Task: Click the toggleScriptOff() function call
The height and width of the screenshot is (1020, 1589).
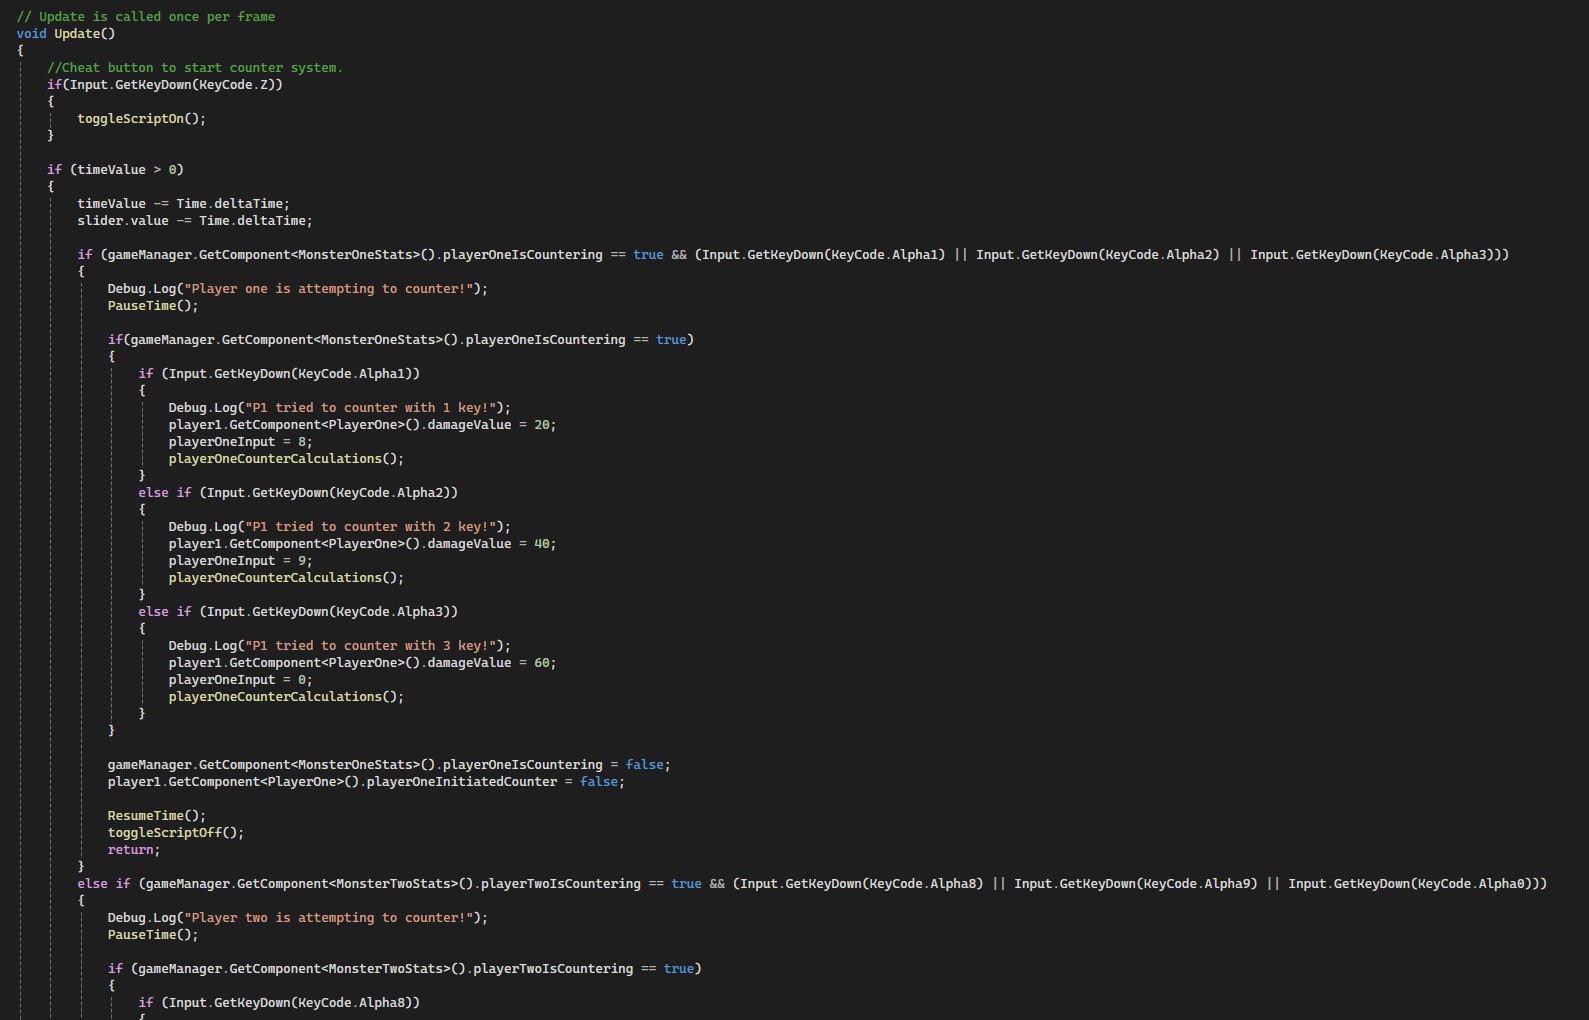Action: click(175, 833)
